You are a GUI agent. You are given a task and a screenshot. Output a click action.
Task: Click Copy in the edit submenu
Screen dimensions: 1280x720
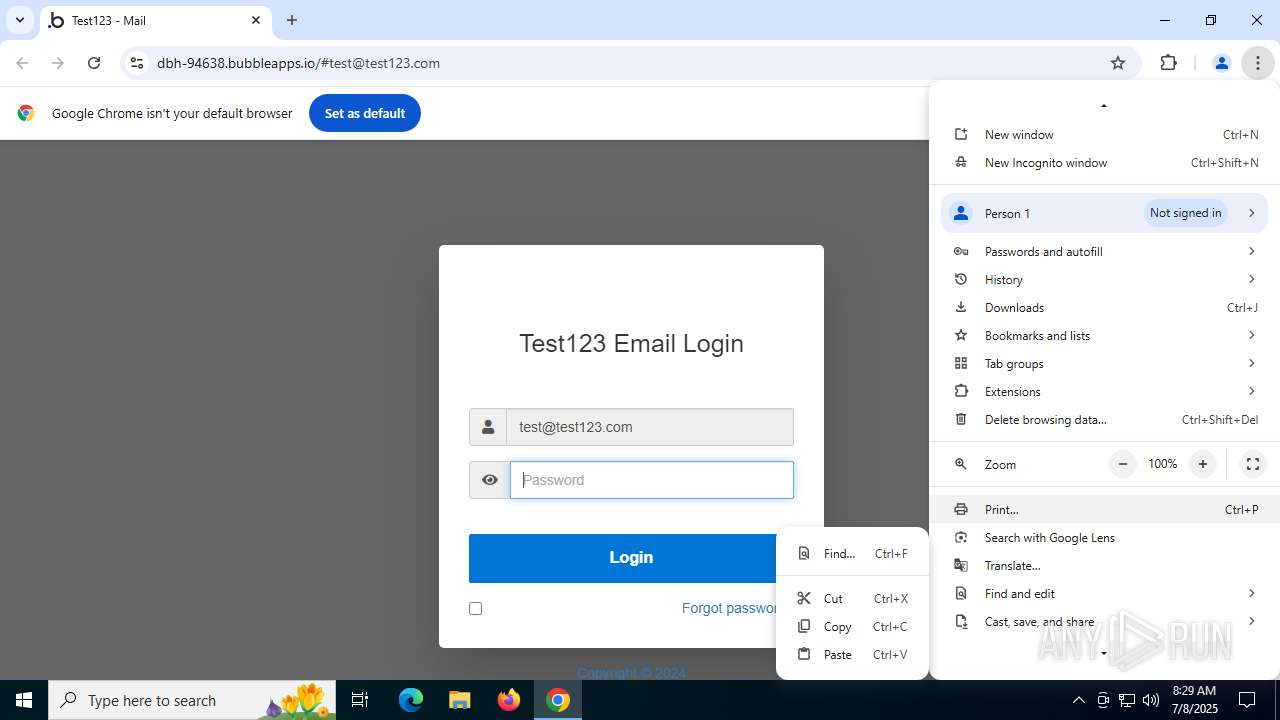pos(852,626)
